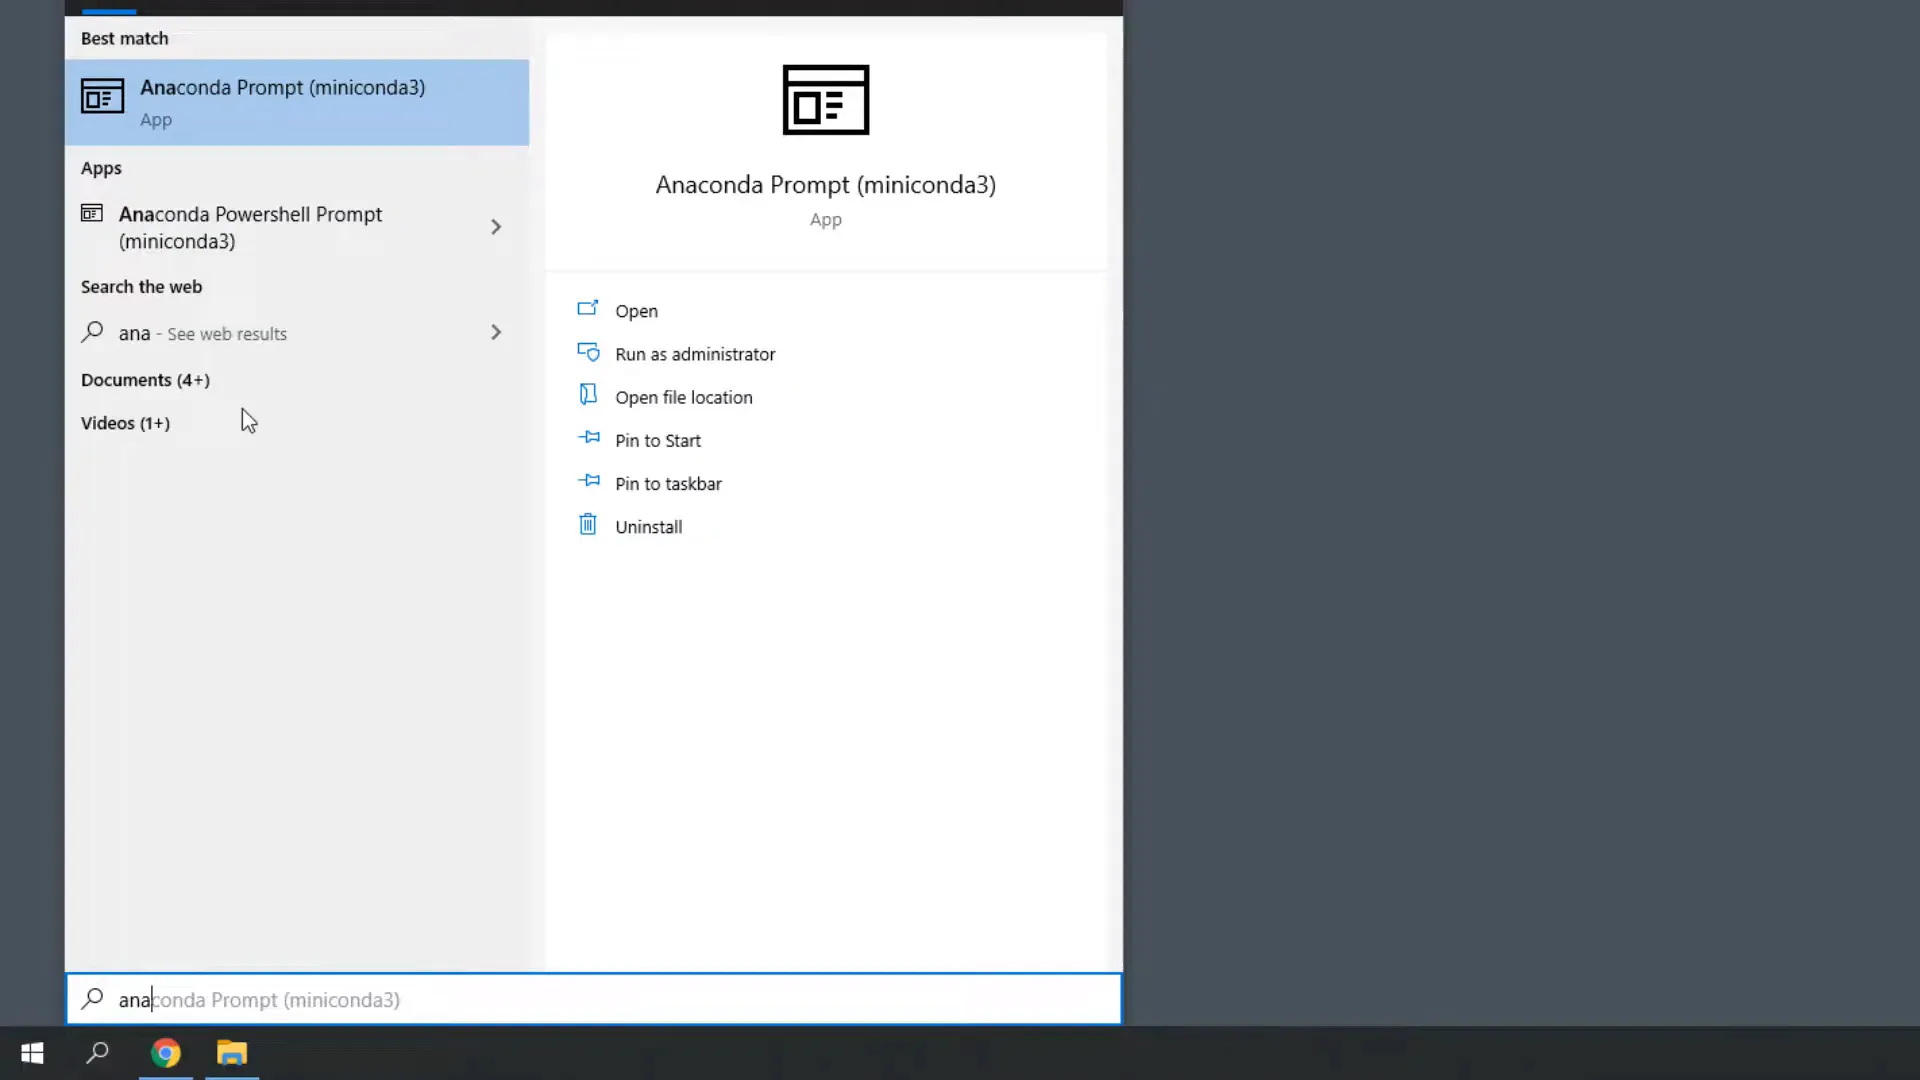The width and height of the screenshot is (1920, 1080).
Task: Click the Windows Start button
Action: pyautogui.click(x=32, y=1052)
